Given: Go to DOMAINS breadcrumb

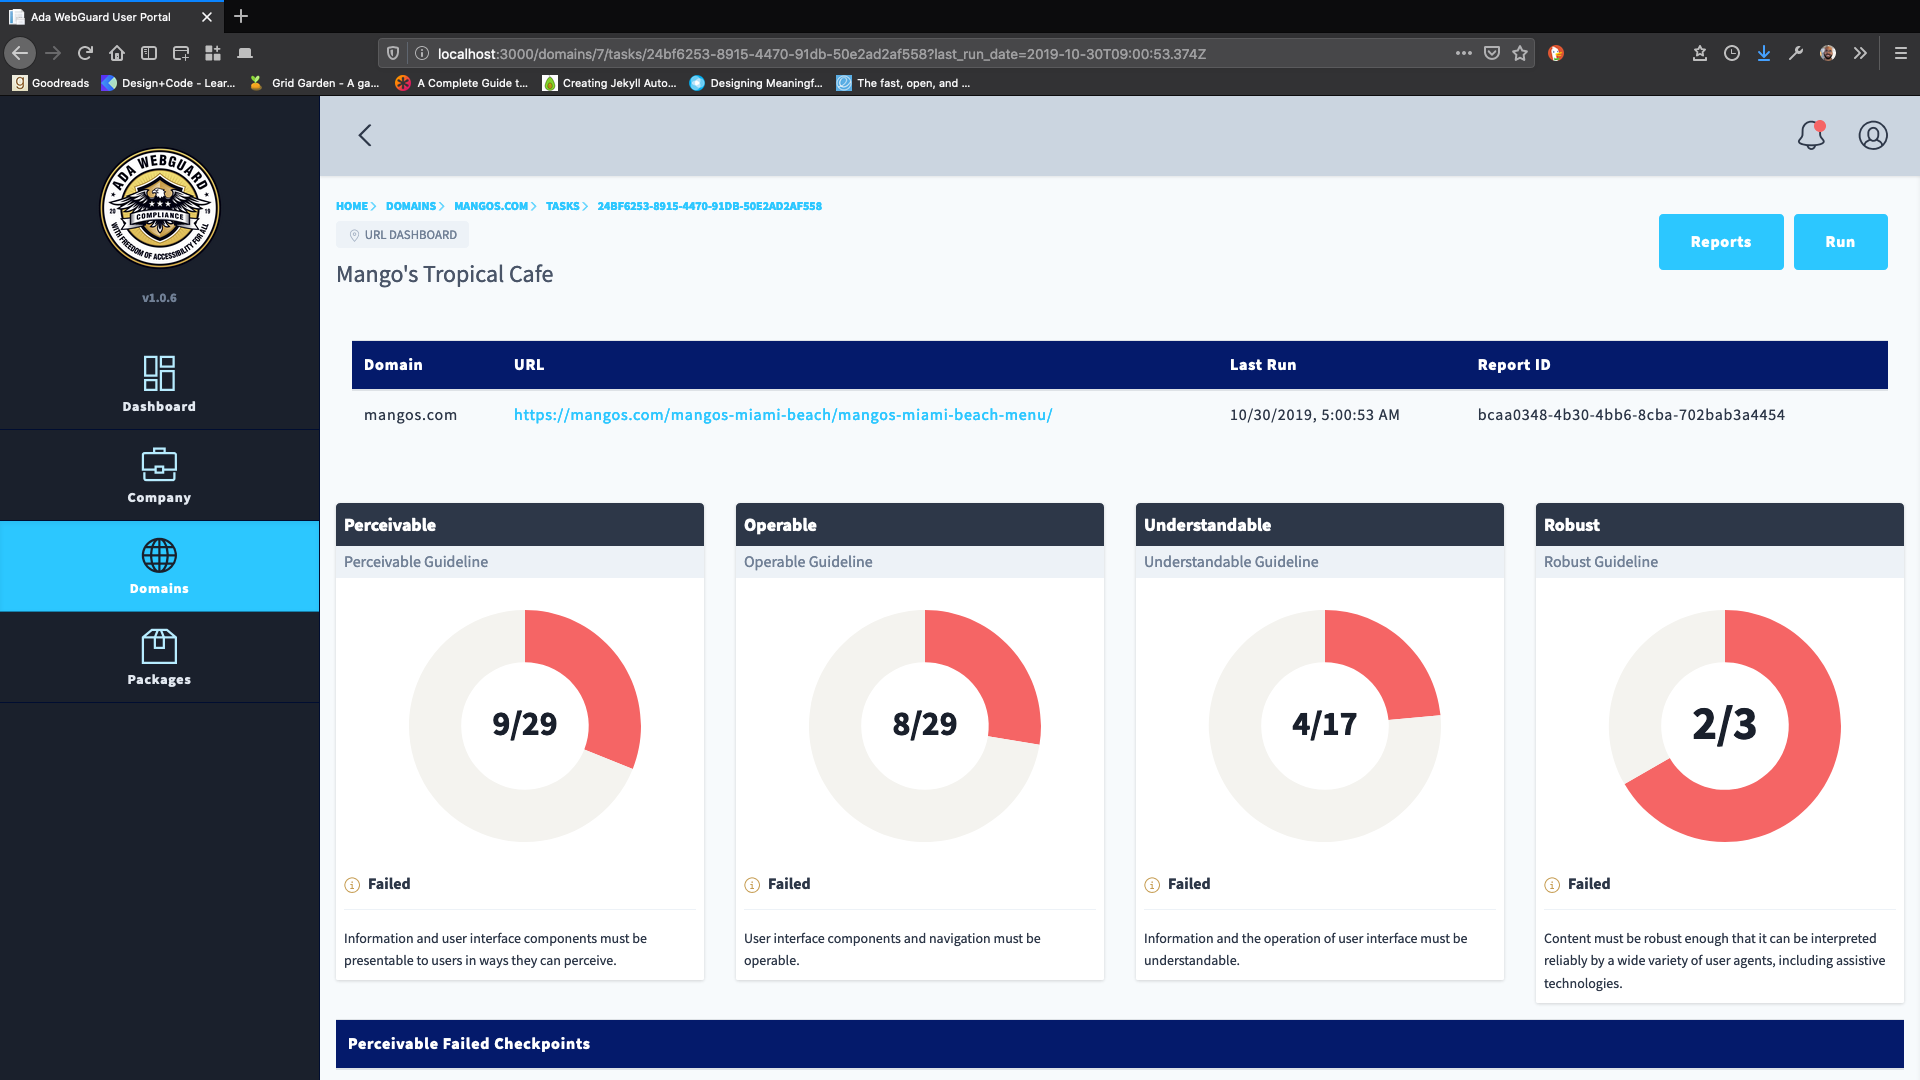Looking at the screenshot, I should (x=411, y=206).
